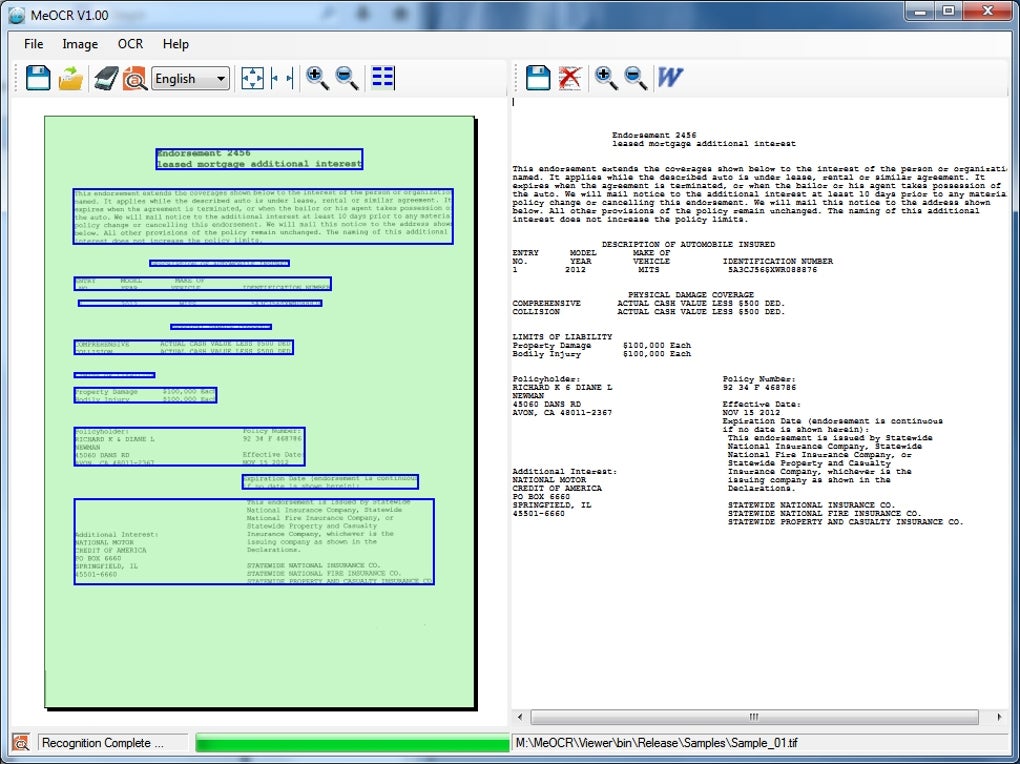Click the left scroll arrow in the text pane
The image size is (1020, 764).
tap(520, 717)
